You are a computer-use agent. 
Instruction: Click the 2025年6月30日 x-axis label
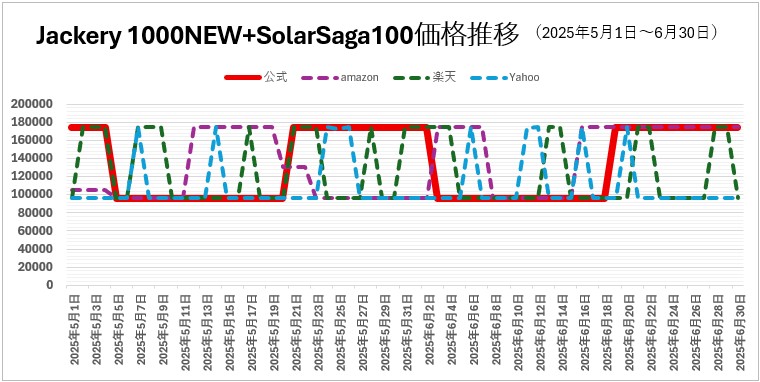(x=740, y=333)
